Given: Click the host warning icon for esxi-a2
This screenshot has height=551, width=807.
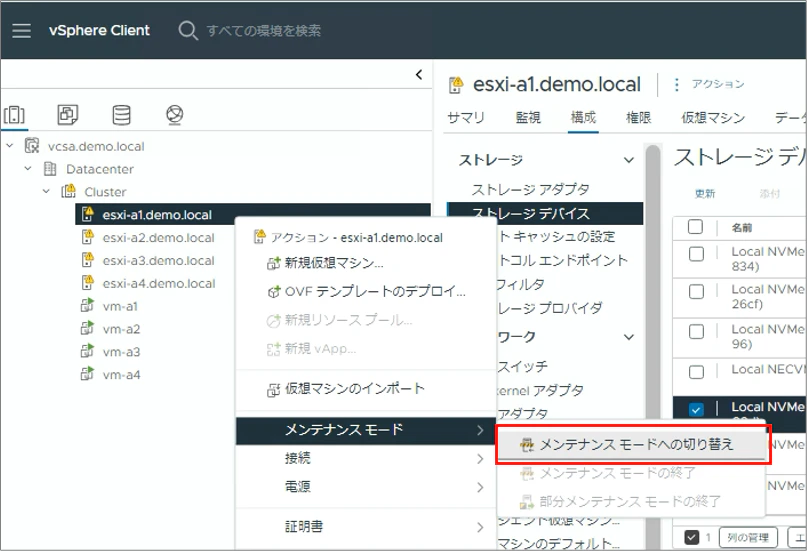Looking at the screenshot, I should (x=87, y=237).
